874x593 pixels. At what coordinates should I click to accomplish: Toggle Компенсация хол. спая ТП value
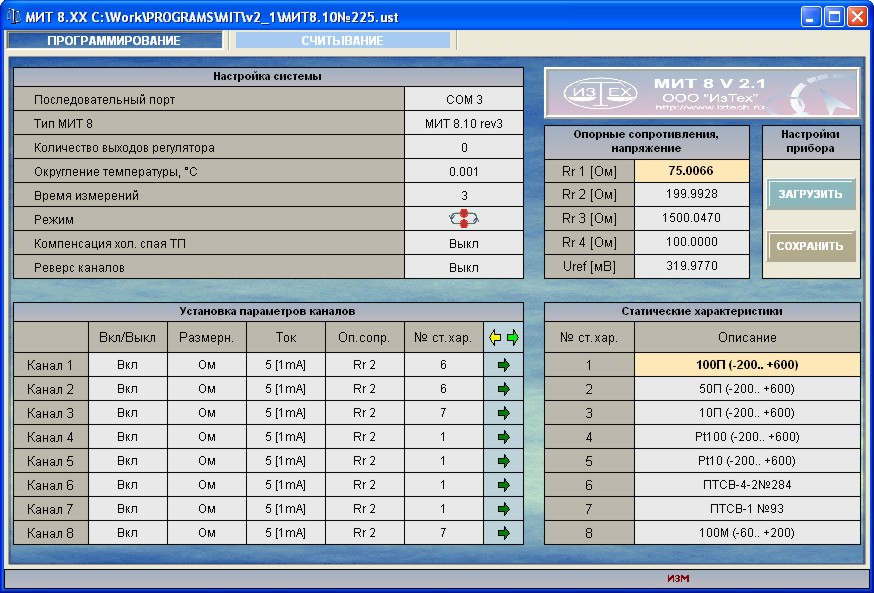(x=464, y=243)
